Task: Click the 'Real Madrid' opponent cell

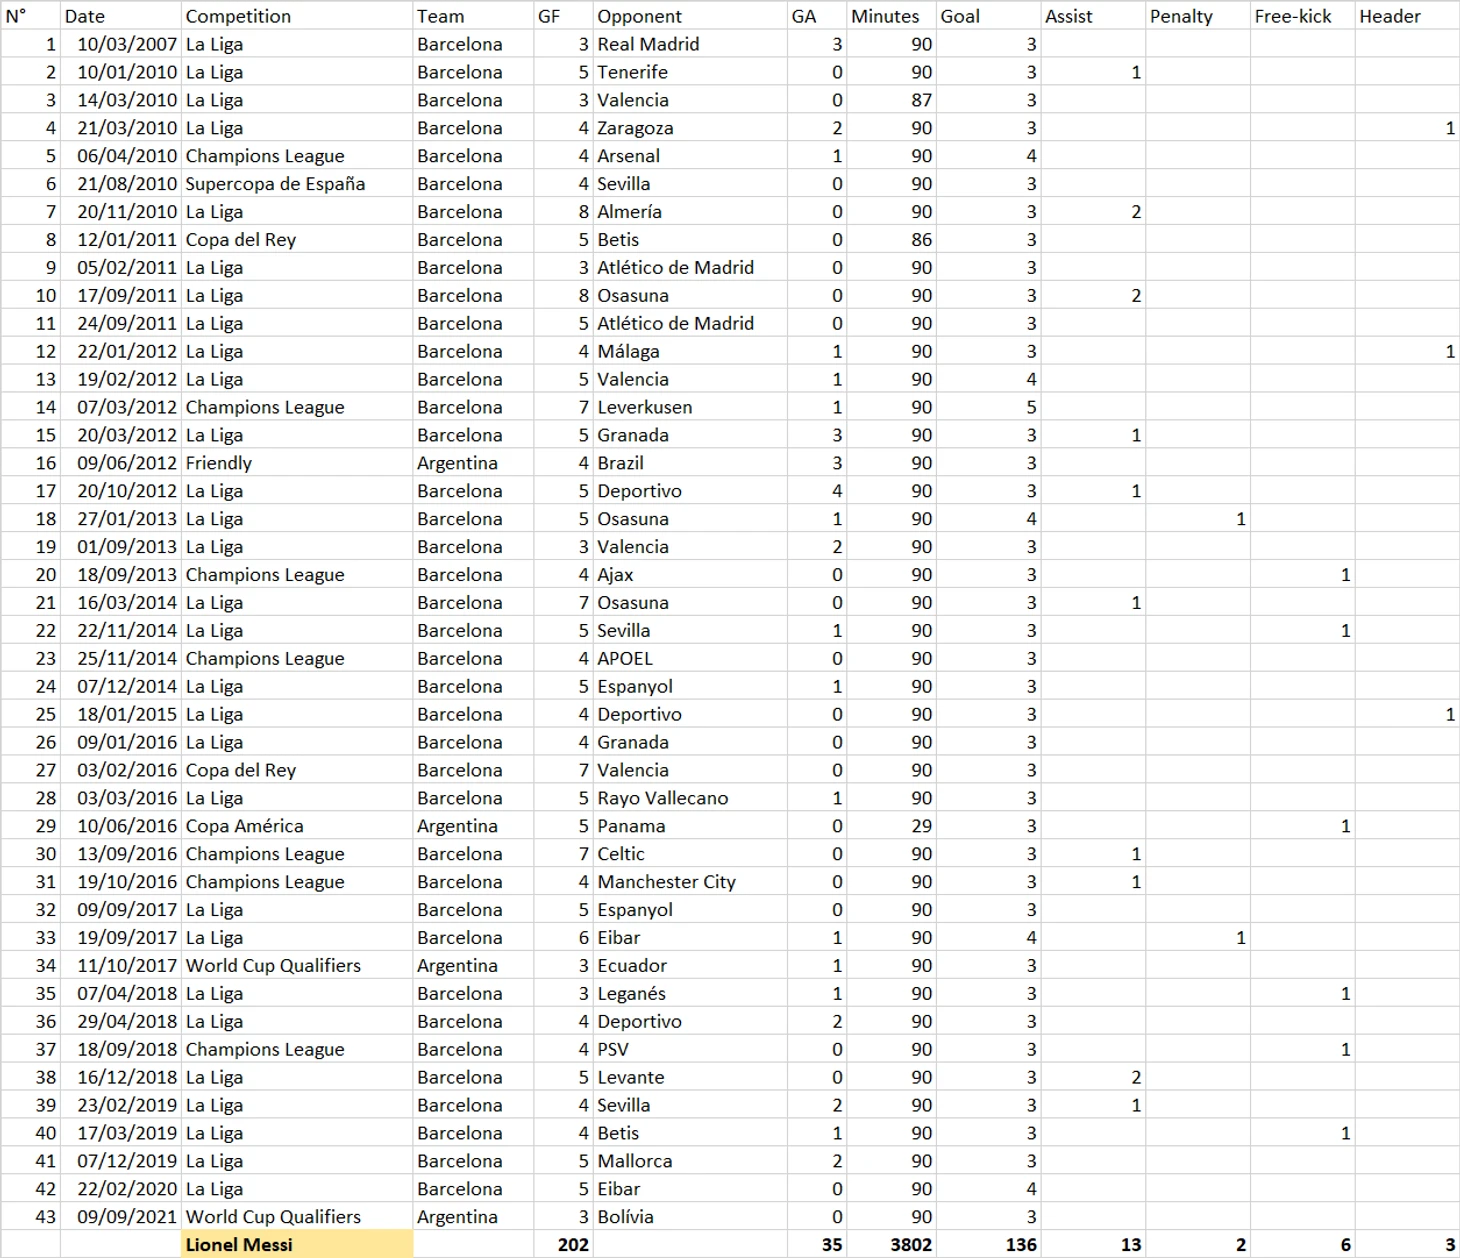Action: [690, 44]
